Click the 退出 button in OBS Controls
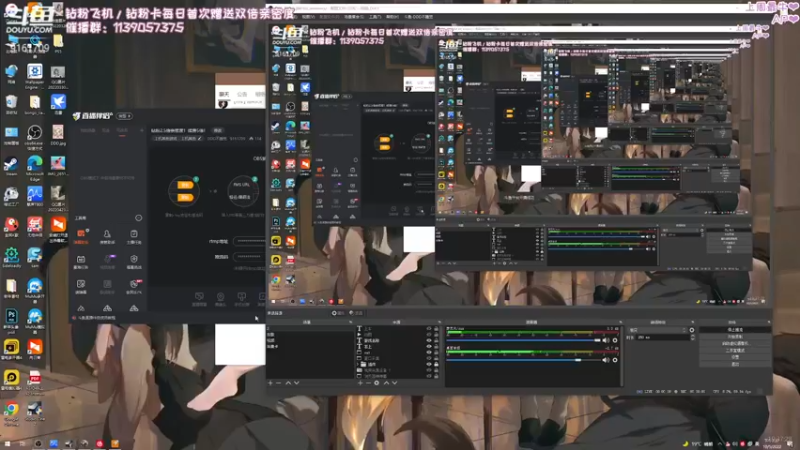 (735, 364)
